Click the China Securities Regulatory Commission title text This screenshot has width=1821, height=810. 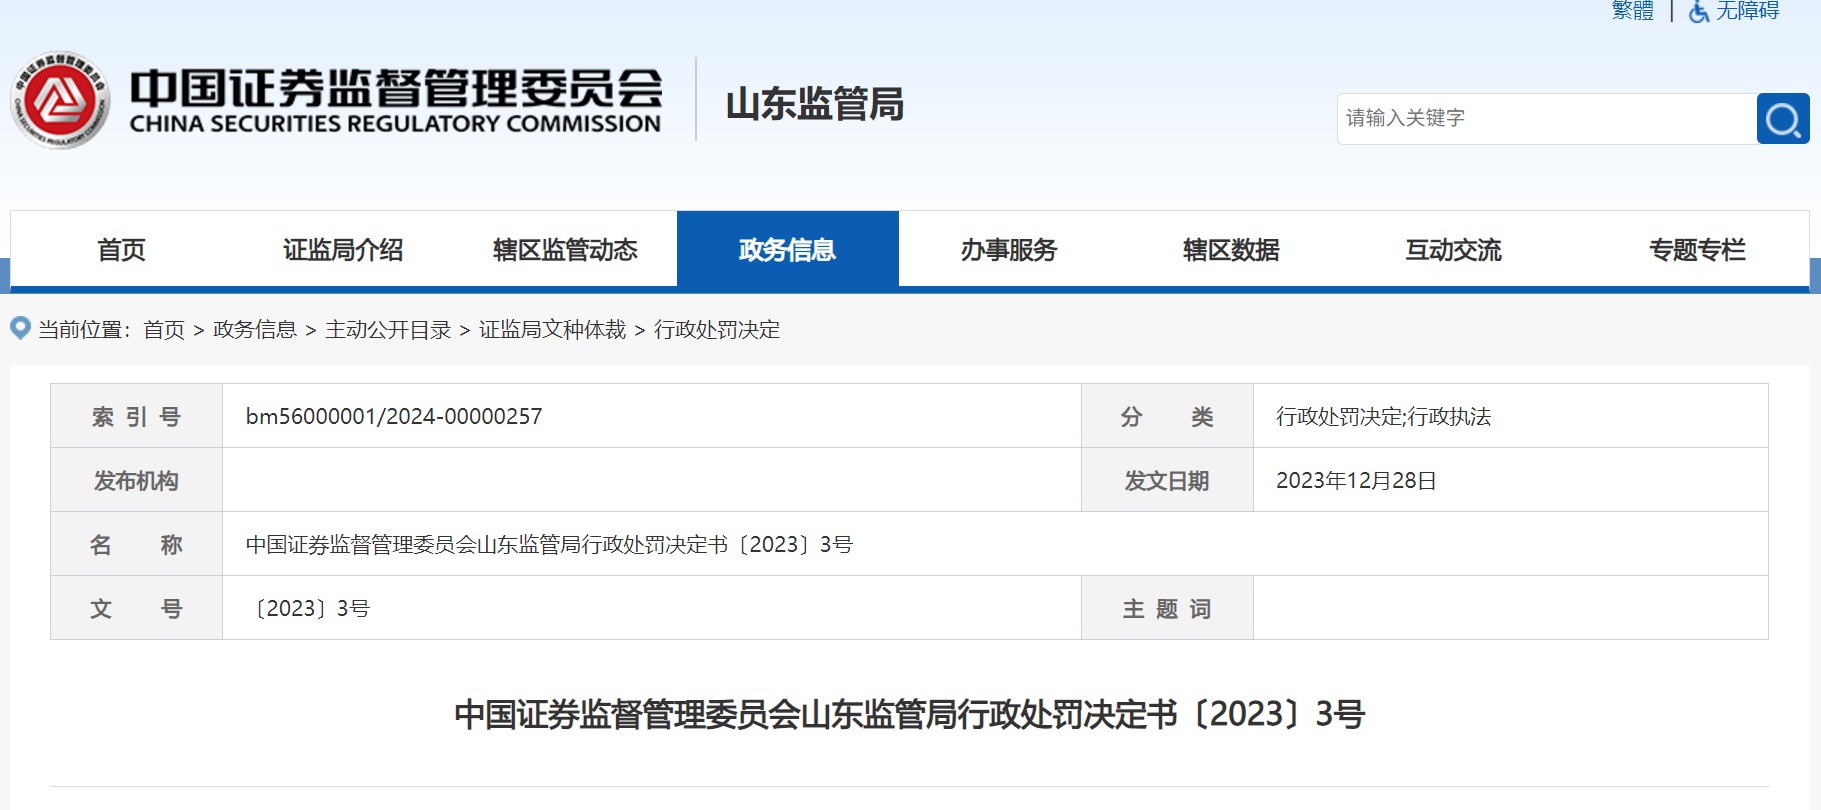tap(396, 101)
